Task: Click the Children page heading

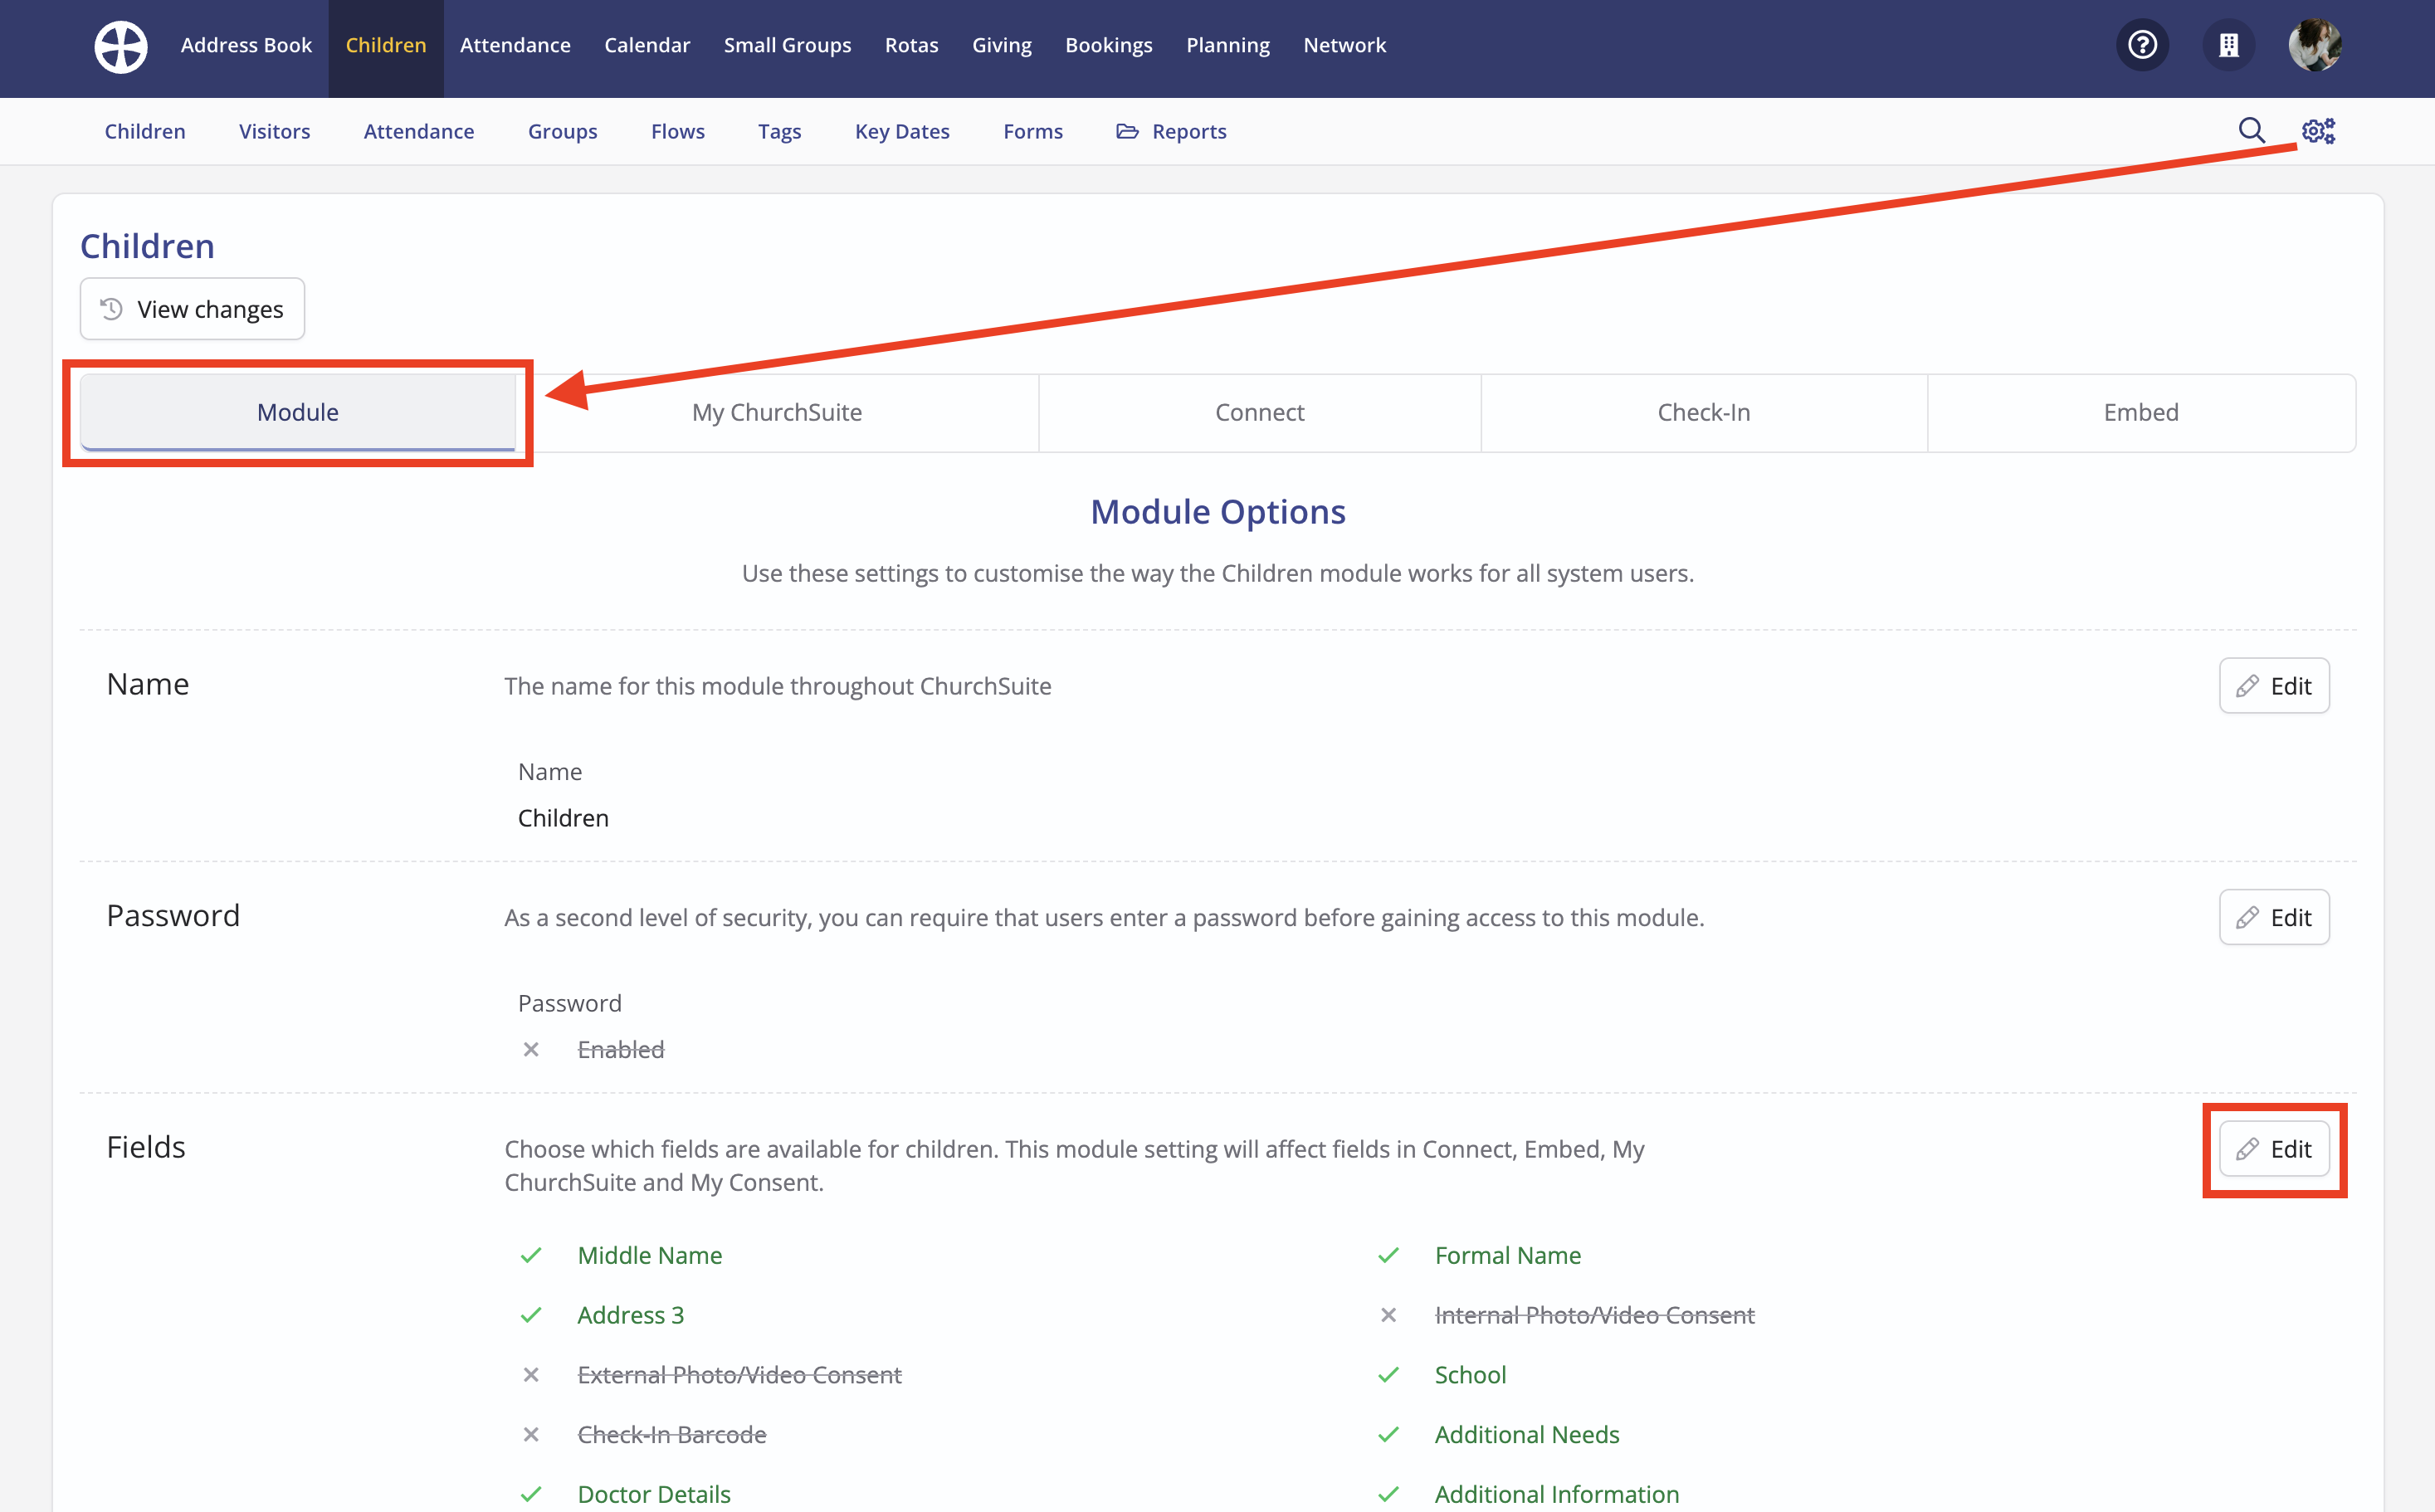Action: 147,246
